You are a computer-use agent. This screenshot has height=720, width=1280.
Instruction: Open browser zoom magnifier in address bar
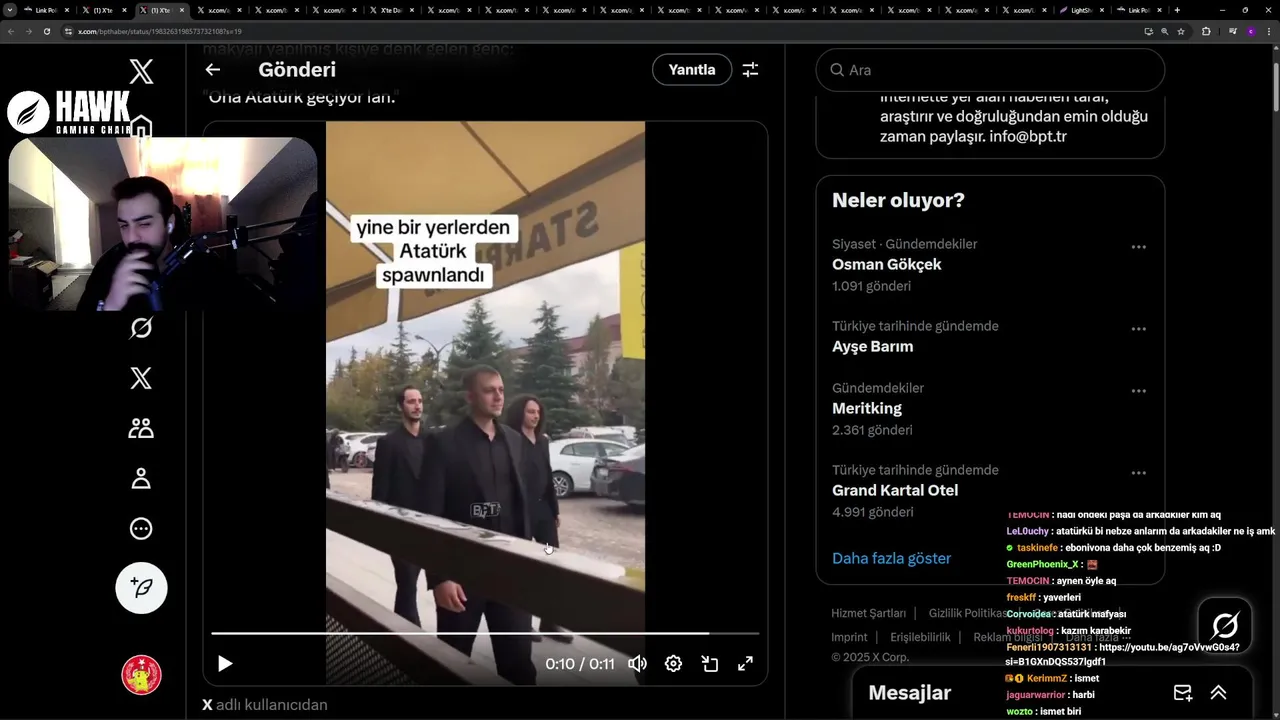pos(1164,31)
